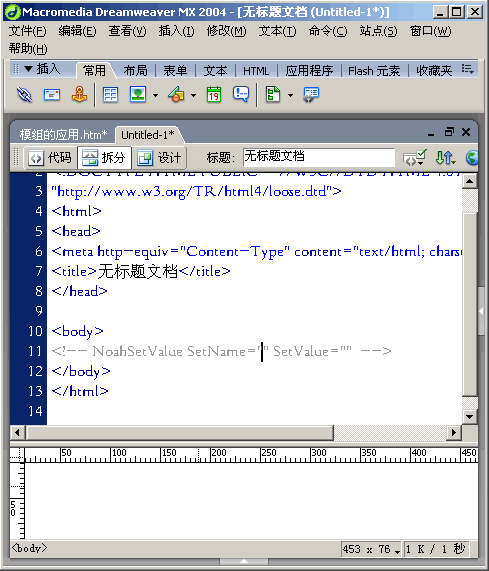This screenshot has width=489, height=571.
Task: Click the Insert Table icon
Action: tap(110, 95)
